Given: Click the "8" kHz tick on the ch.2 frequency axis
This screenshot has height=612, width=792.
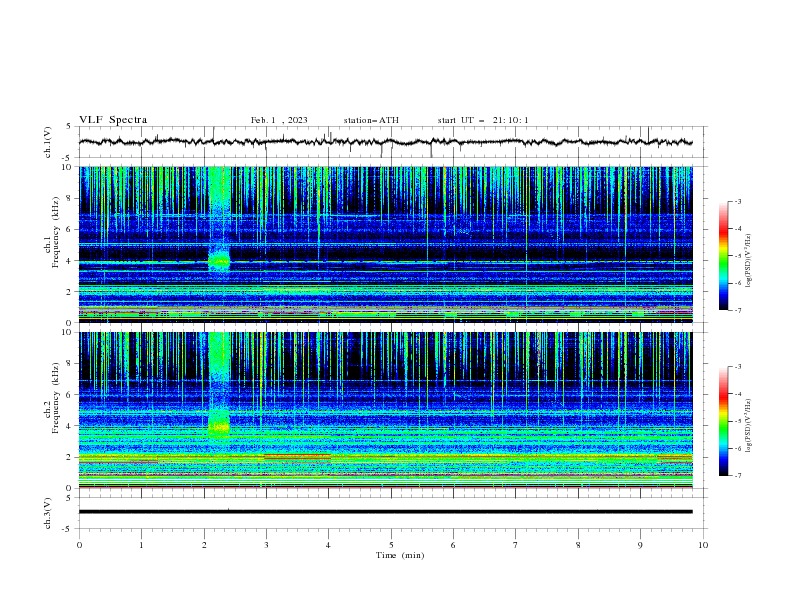Looking at the screenshot, I should click(x=69, y=364).
